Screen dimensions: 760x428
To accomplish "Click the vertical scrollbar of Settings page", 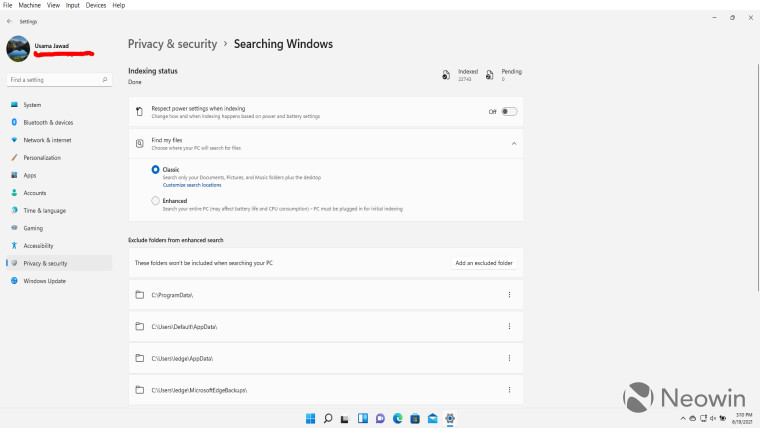I will 758,177.
